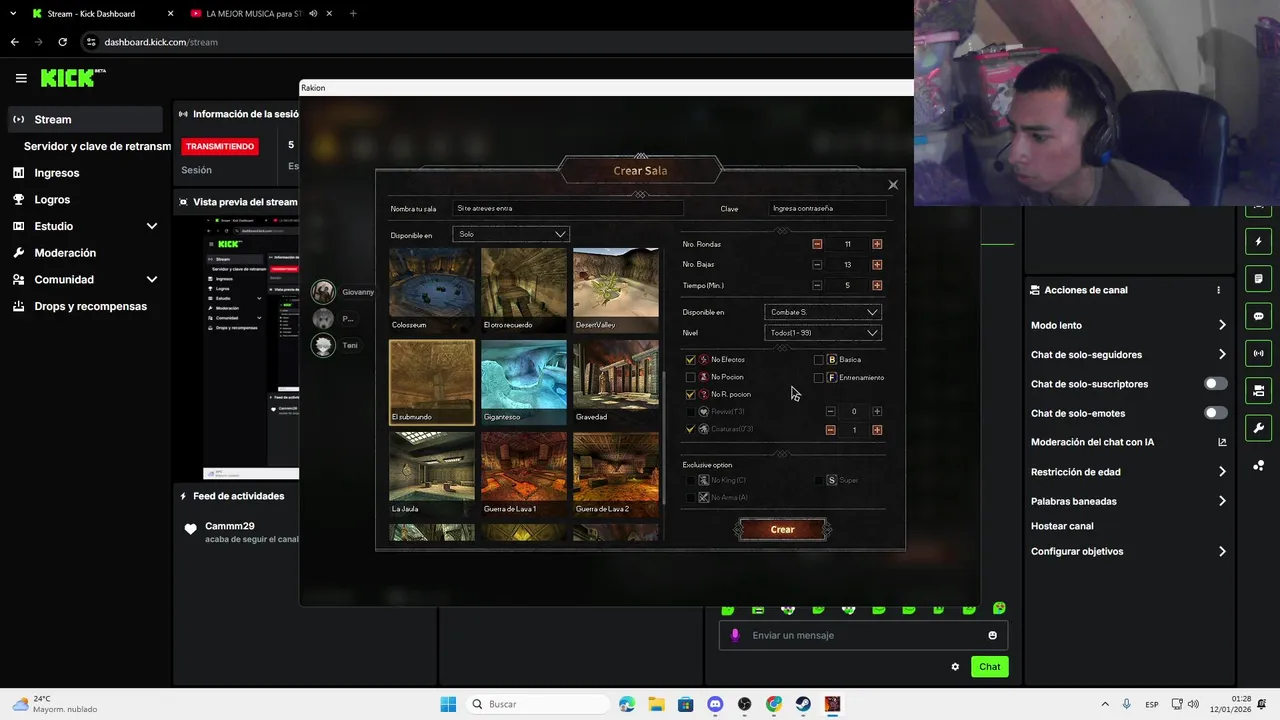Screen dimensions: 1280x720
Task: Open Moderación del chat con IA external link
Action: pos(1222,442)
